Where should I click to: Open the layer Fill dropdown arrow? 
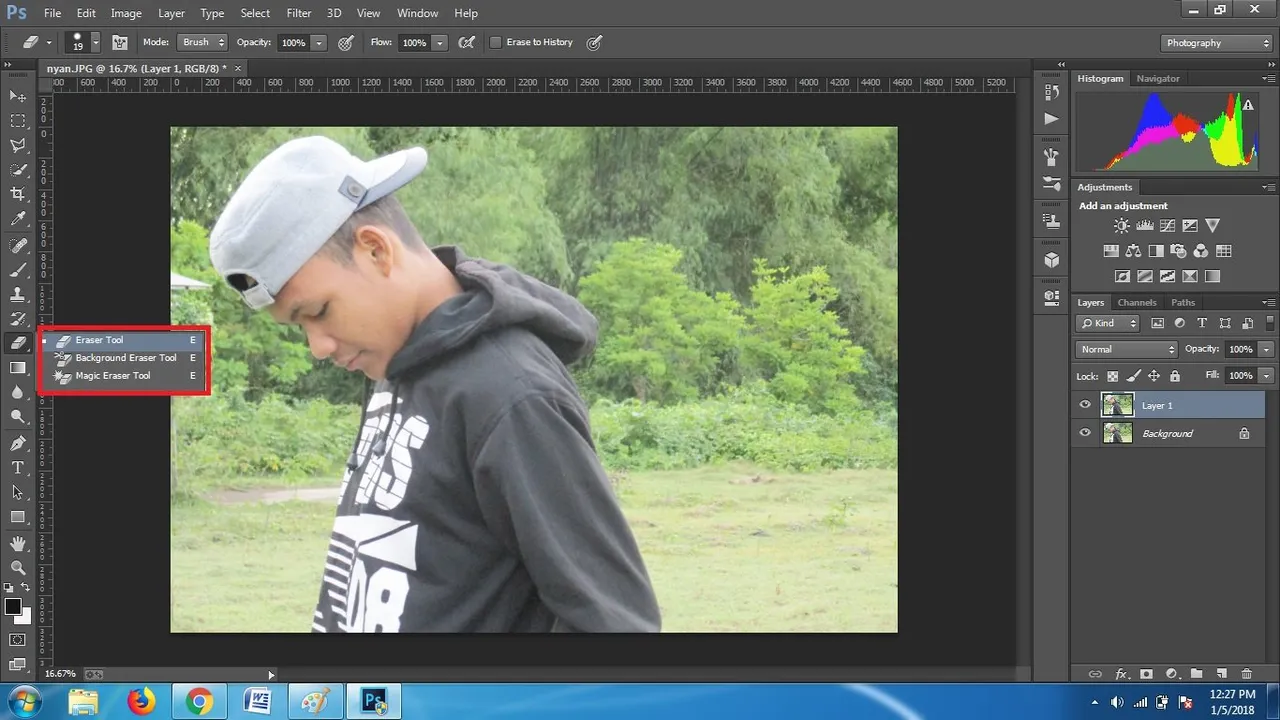tap(1266, 376)
